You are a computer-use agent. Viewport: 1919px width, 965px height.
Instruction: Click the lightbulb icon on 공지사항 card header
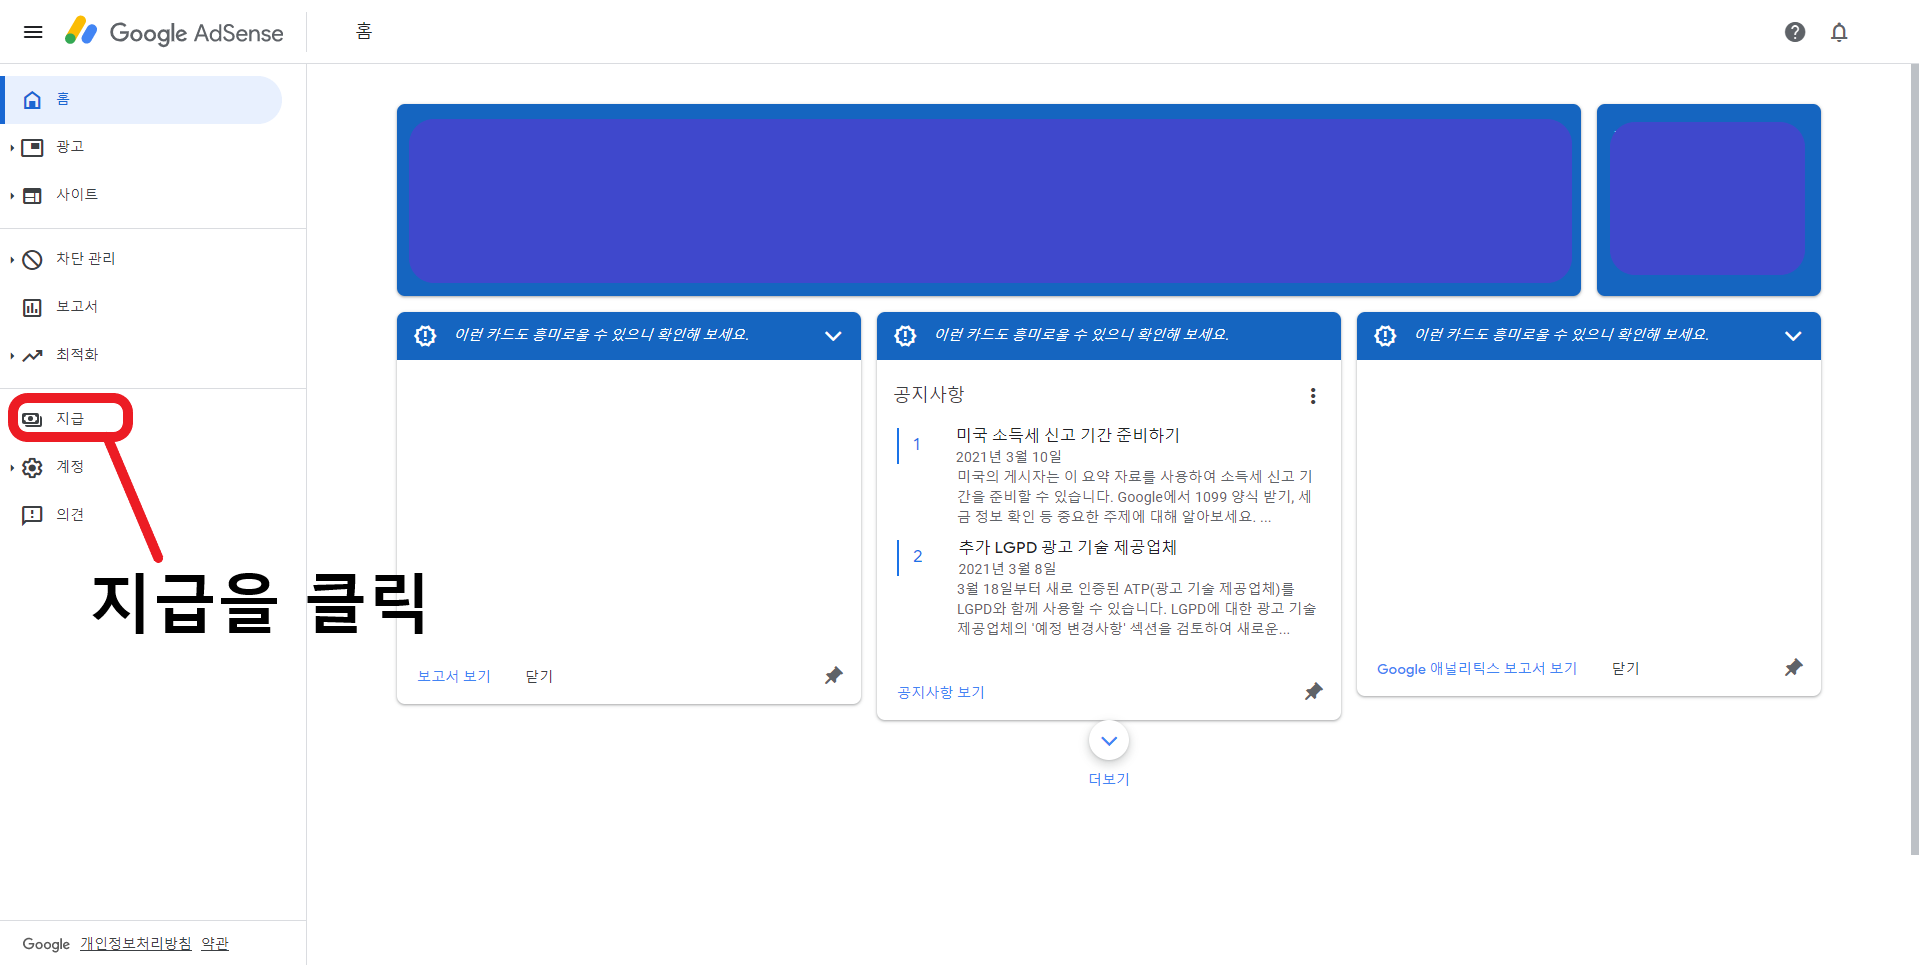(x=905, y=336)
